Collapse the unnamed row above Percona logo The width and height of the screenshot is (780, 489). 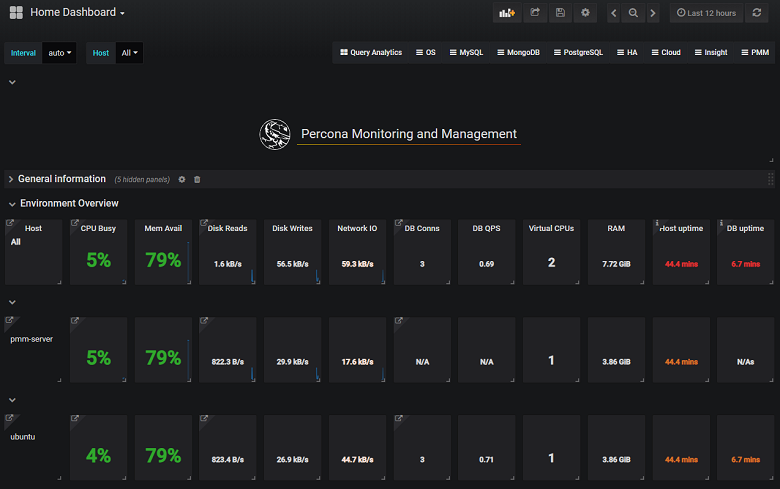click(x=12, y=82)
